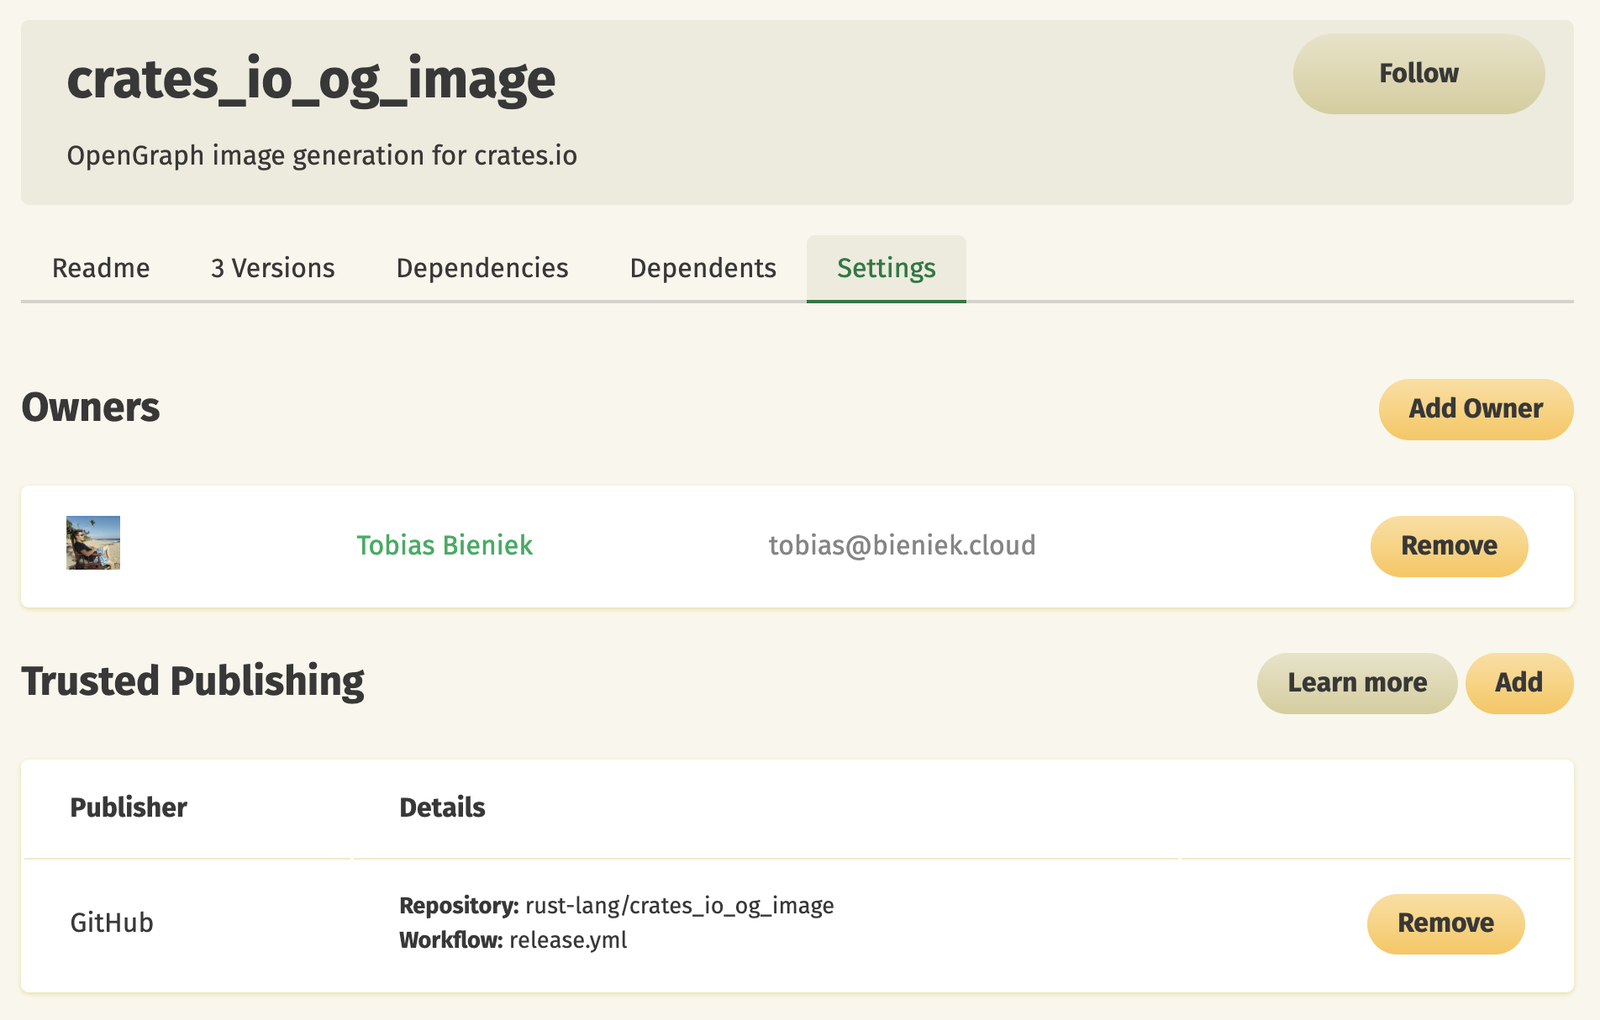Go to the Dependencies tab
The image size is (1600, 1020).
click(x=482, y=268)
